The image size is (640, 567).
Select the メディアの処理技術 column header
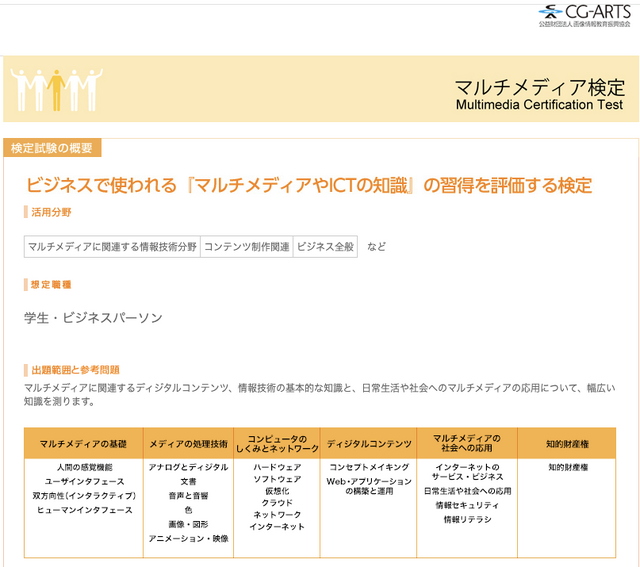(188, 444)
